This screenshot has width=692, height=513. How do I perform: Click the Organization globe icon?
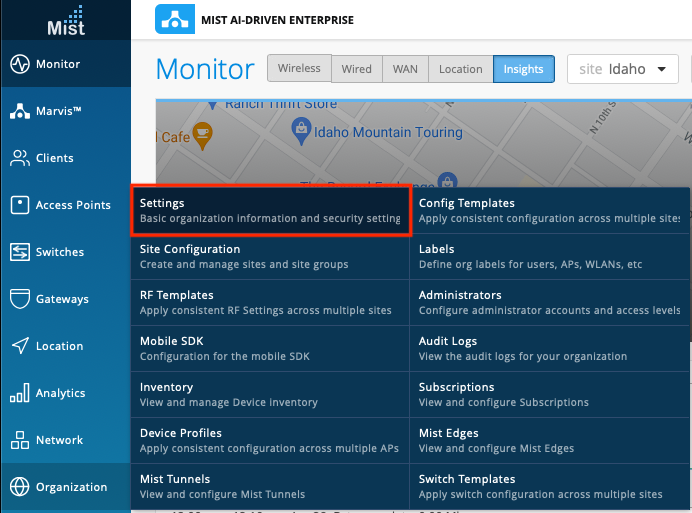[x=19, y=487]
